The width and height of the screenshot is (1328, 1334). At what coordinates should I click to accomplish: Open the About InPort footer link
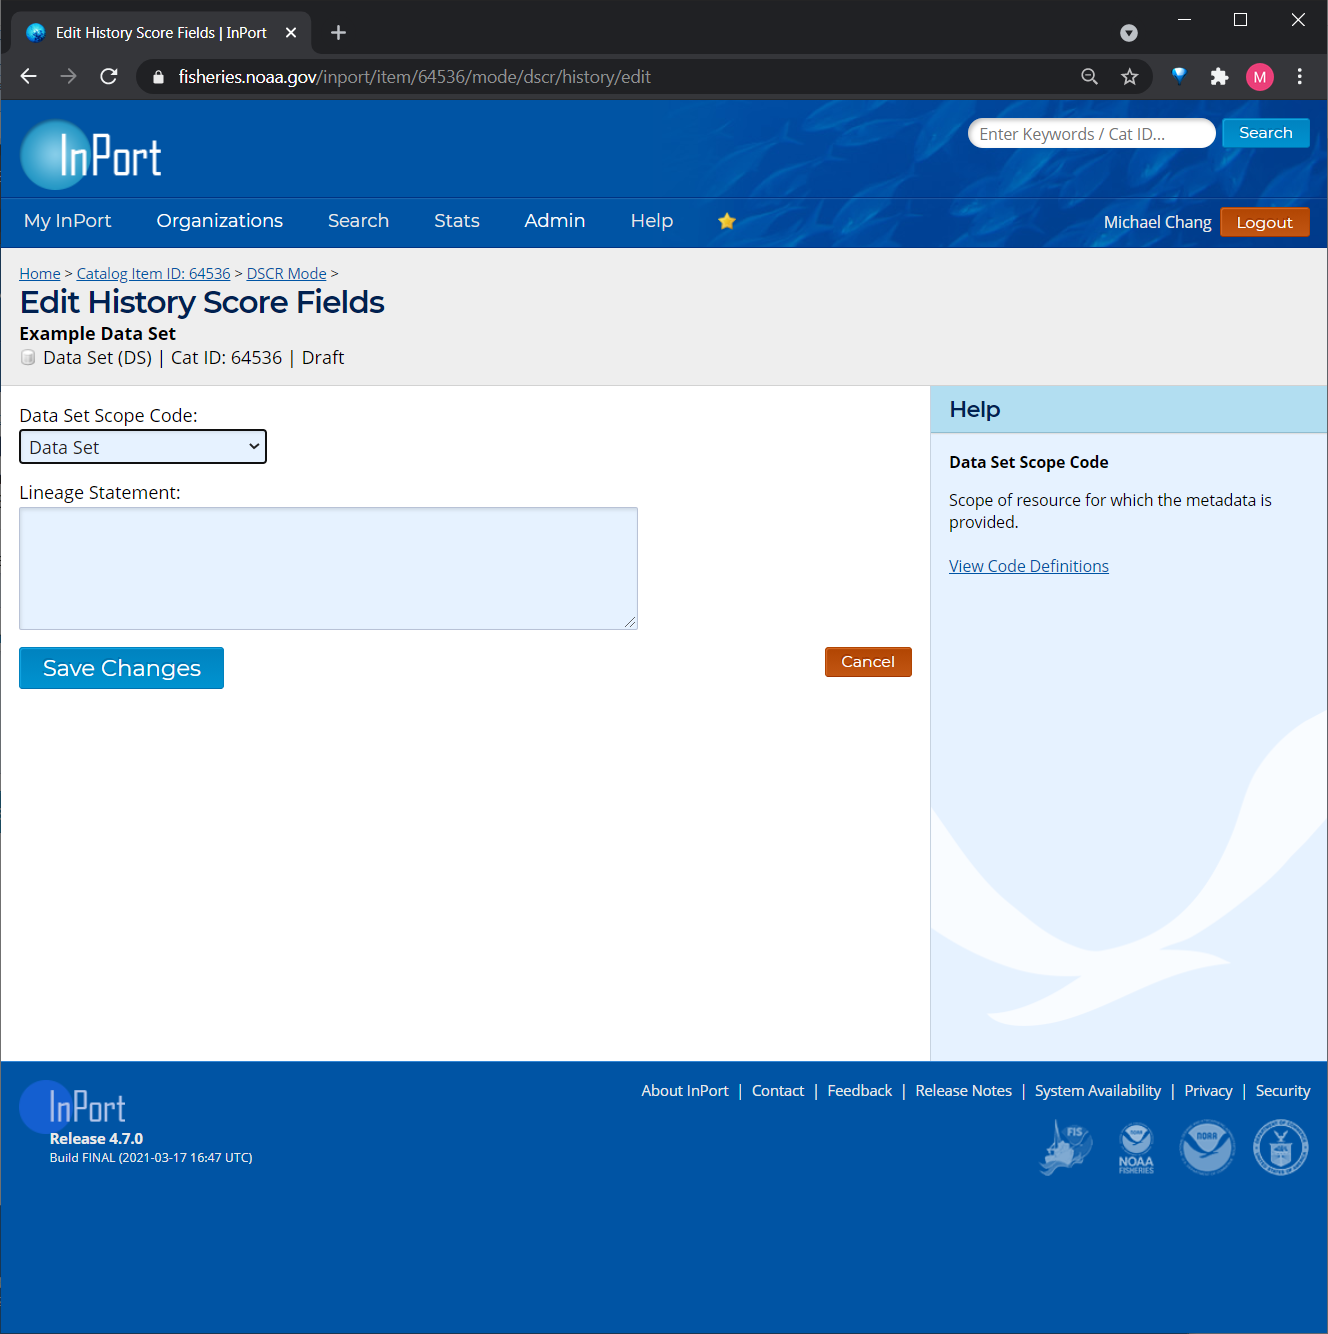pyautogui.click(x=685, y=1091)
